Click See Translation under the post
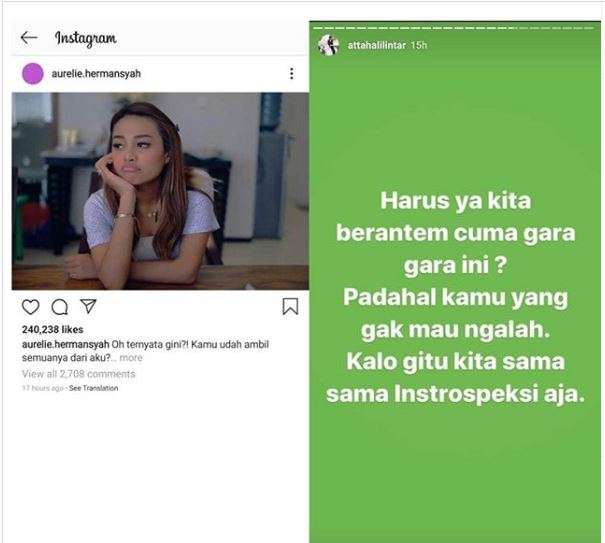 (x=93, y=388)
